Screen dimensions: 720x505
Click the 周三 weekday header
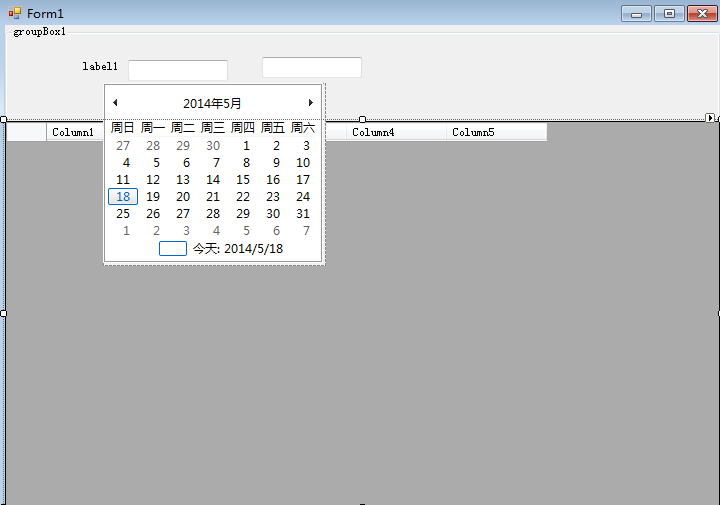pyautogui.click(x=213, y=127)
